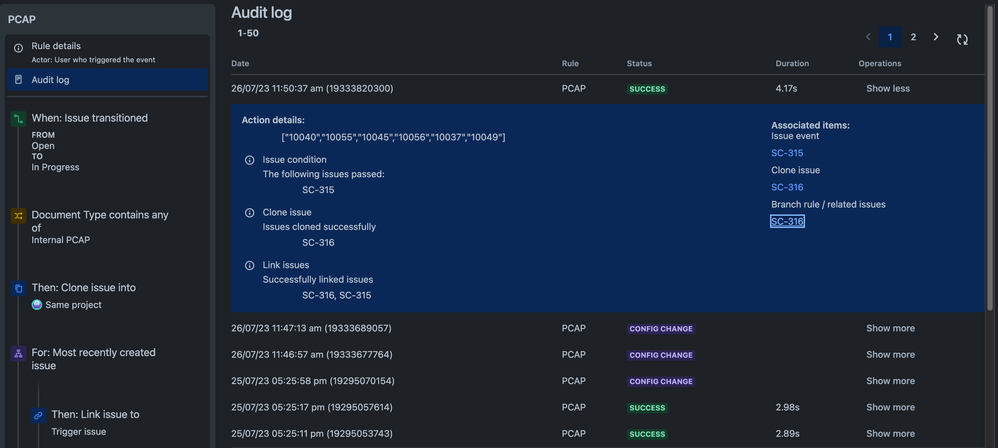
Task: Click the blue Clone issue action icon
Action: 18,288
